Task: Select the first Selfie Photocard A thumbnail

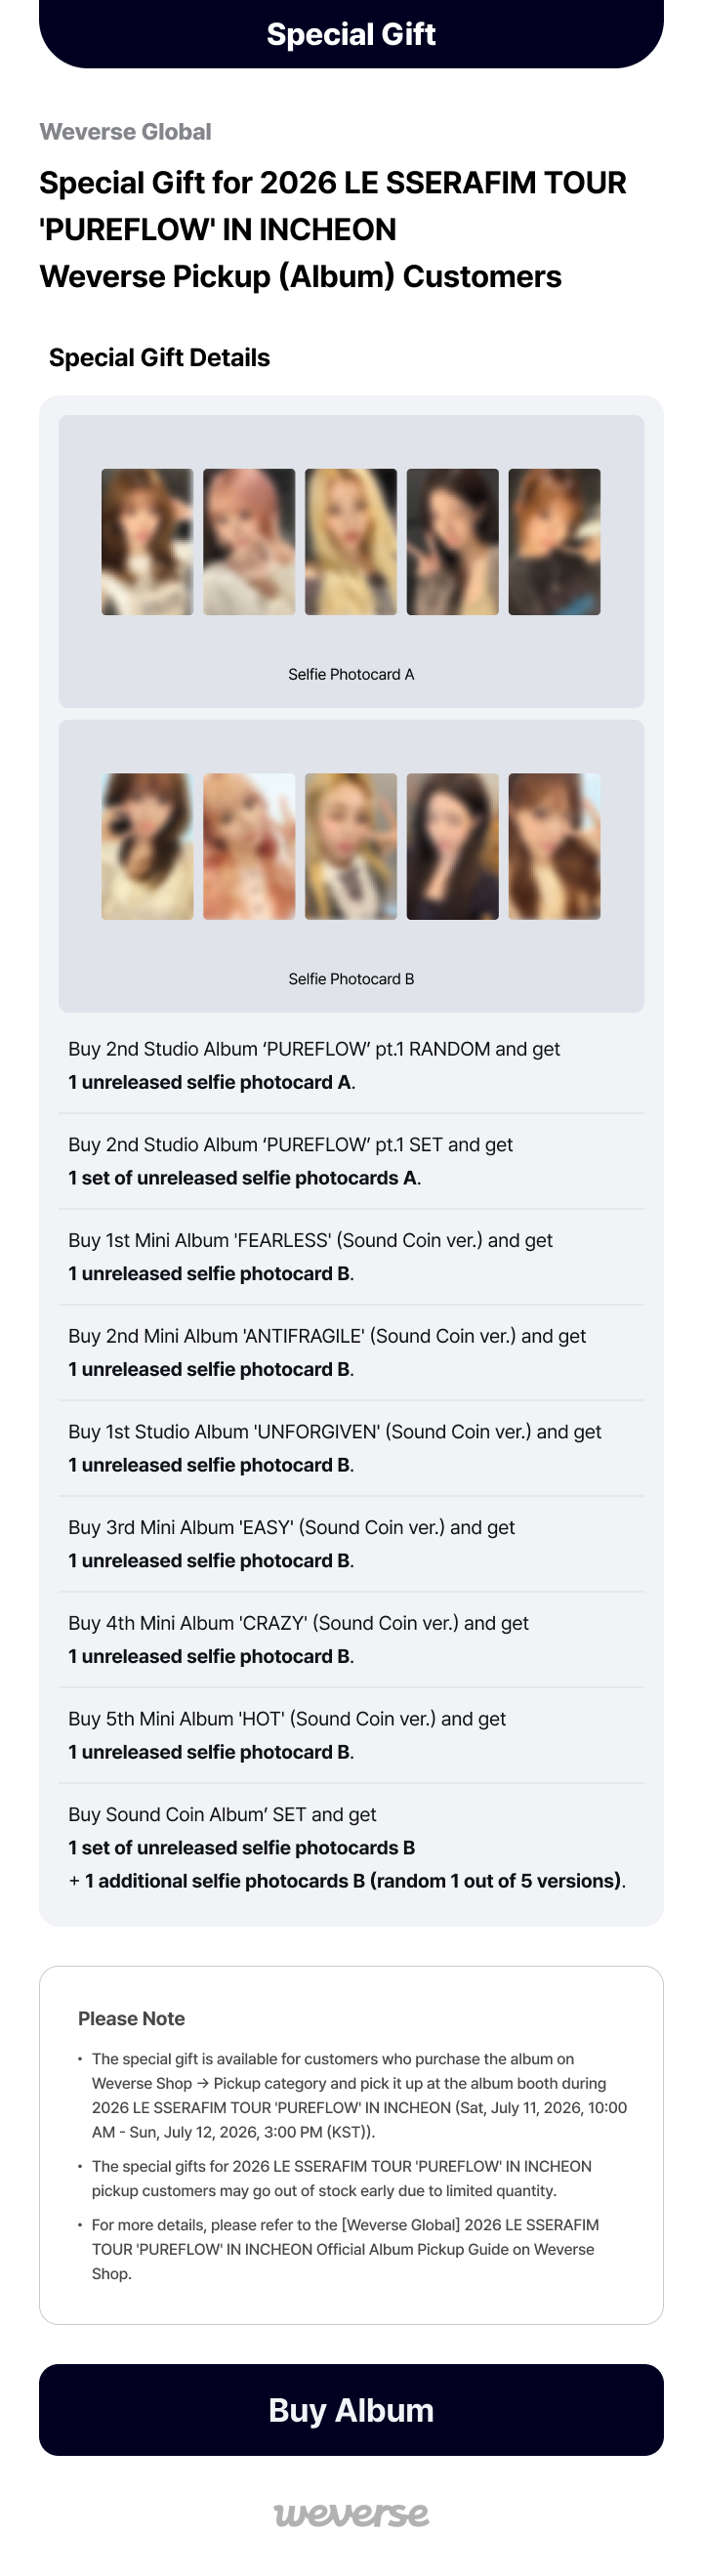Action: (x=147, y=541)
